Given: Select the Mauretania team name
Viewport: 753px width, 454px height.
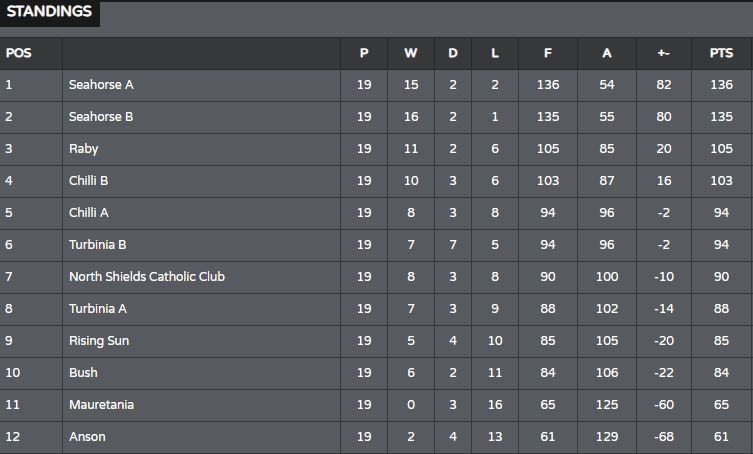Looking at the screenshot, I should pos(101,405).
